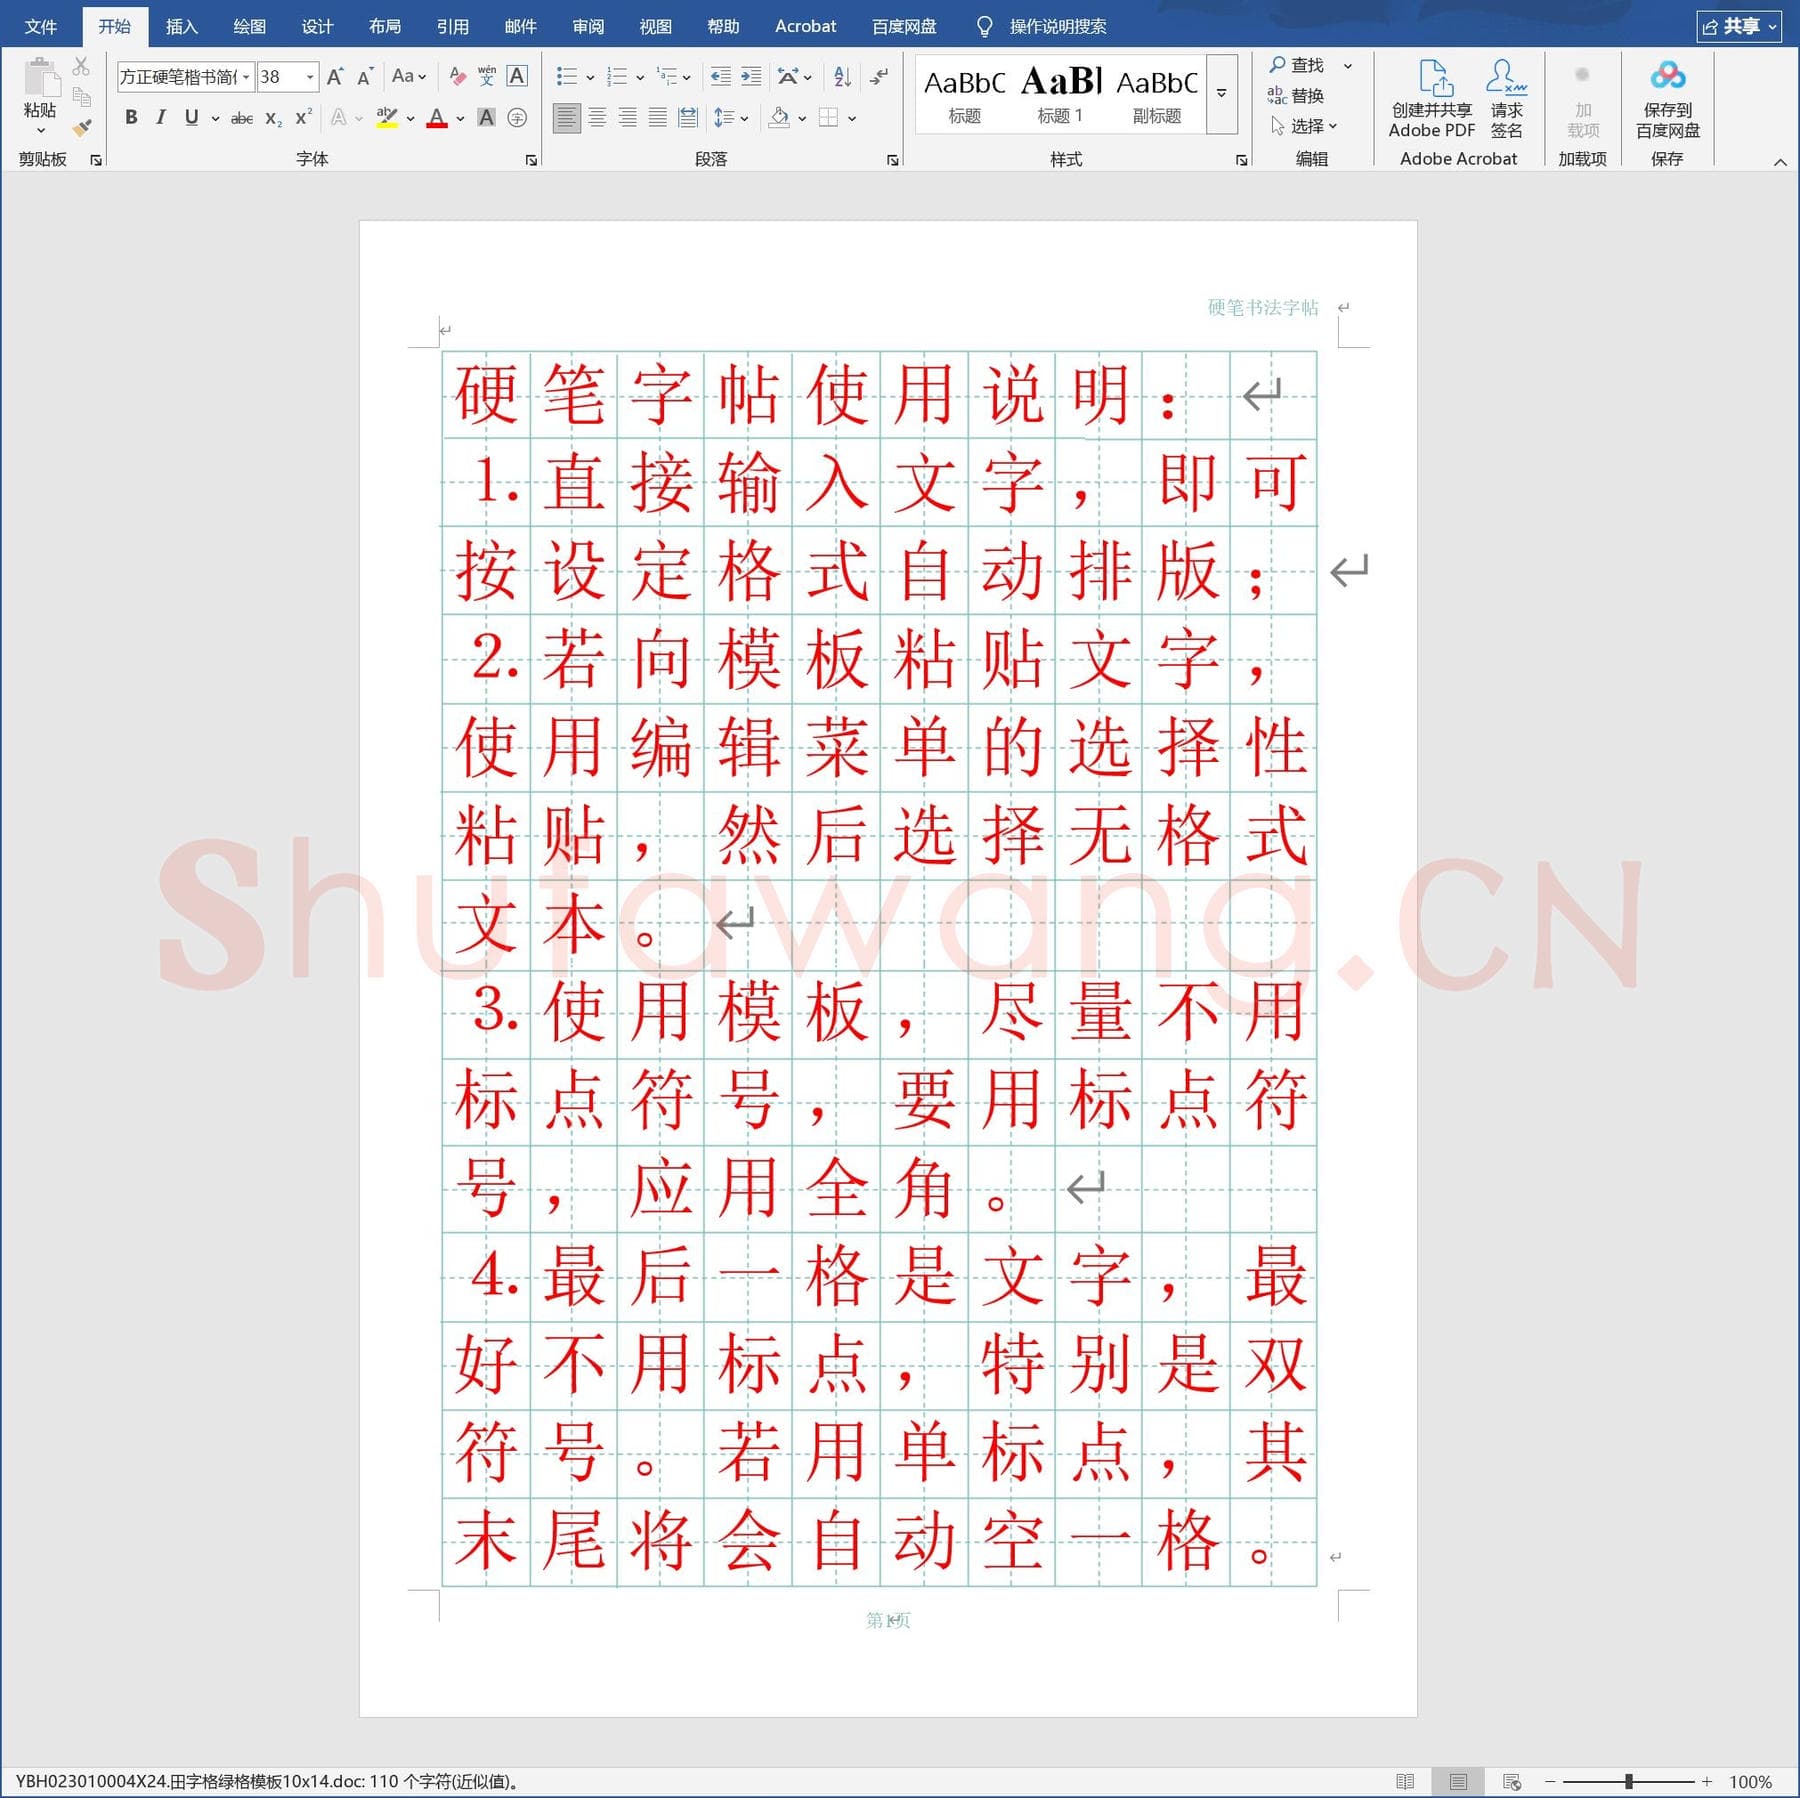1800x1798 pixels.
Task: Expand numbering list options
Action: (640, 77)
